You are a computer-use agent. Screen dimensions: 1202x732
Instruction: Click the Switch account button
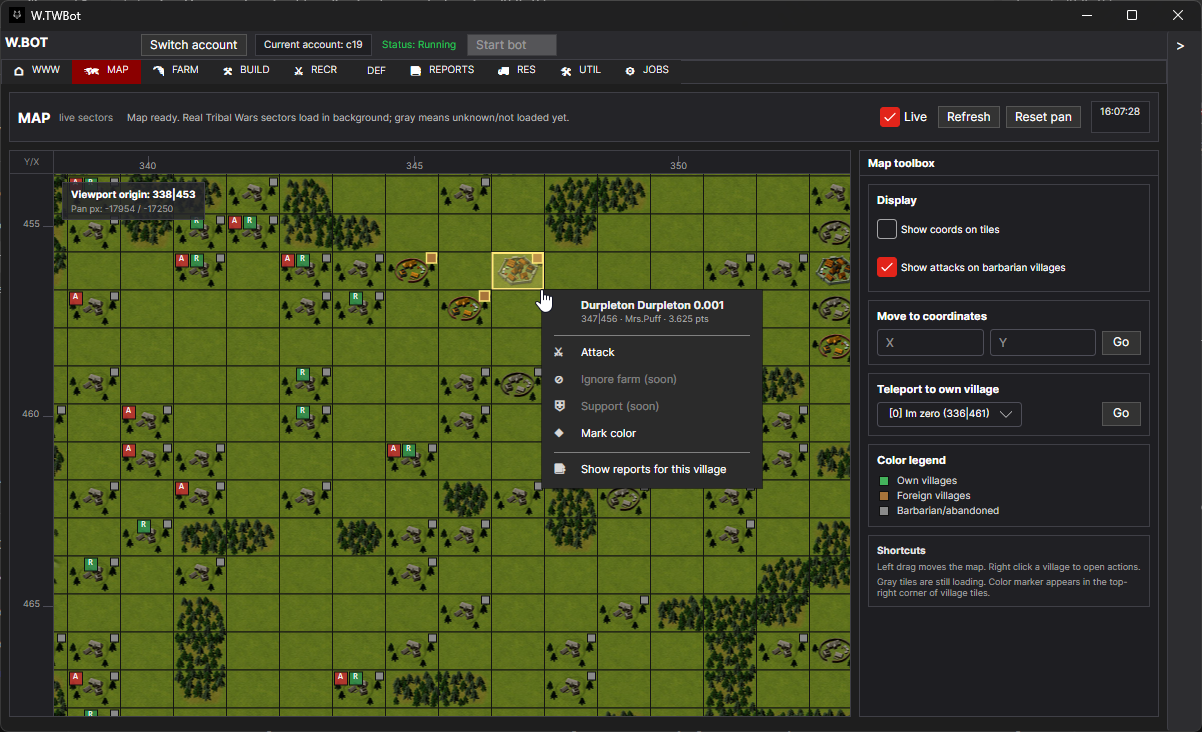[194, 45]
